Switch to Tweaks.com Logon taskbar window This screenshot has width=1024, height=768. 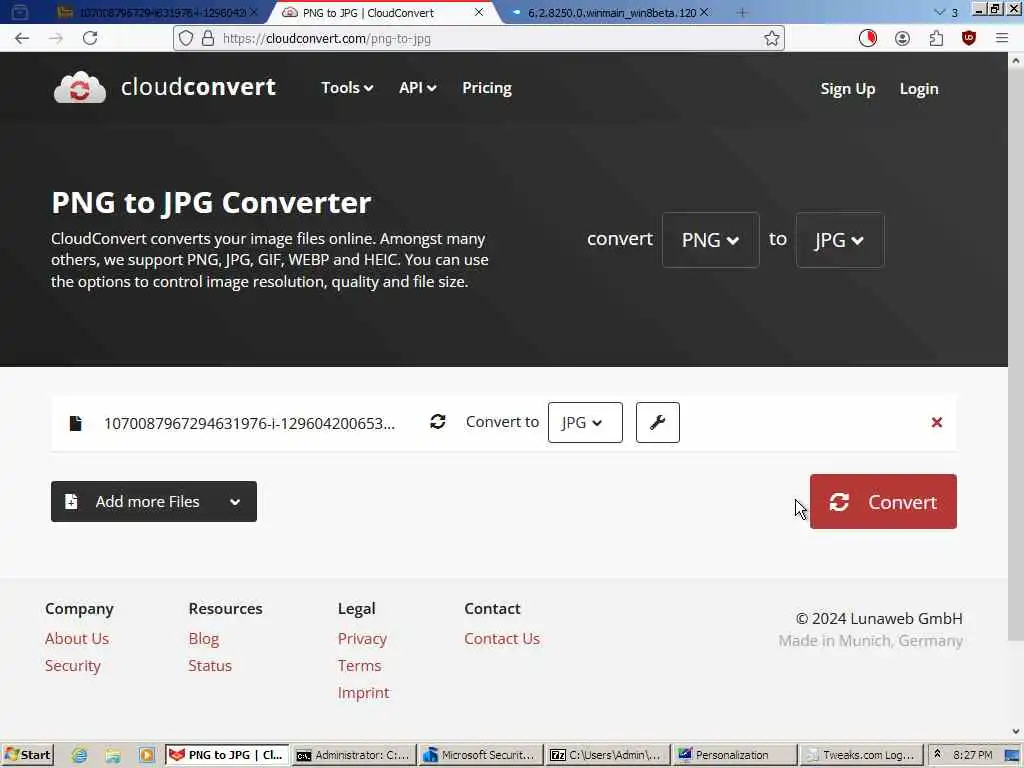pos(861,755)
